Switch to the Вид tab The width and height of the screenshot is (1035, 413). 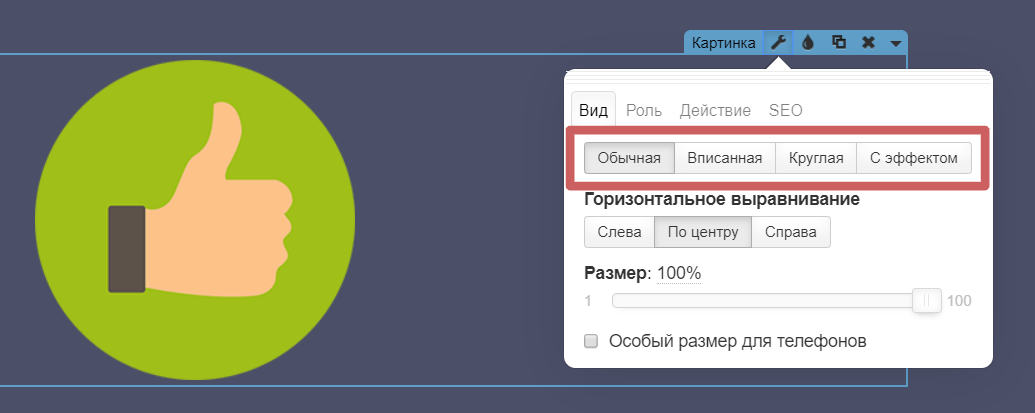[593, 110]
